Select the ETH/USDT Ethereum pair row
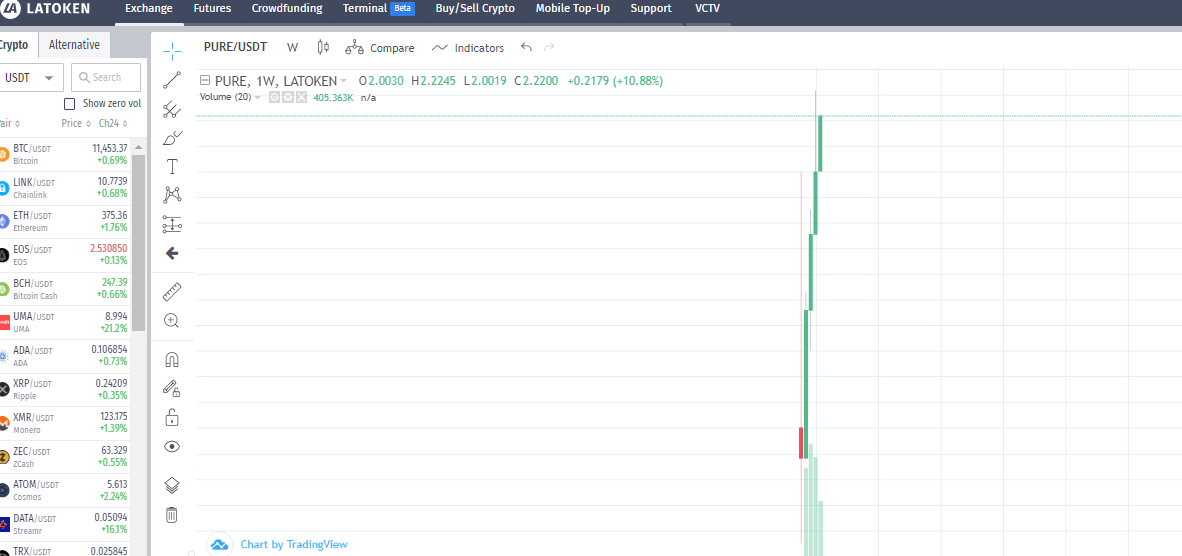The width and height of the screenshot is (1182, 556). tap(65, 221)
